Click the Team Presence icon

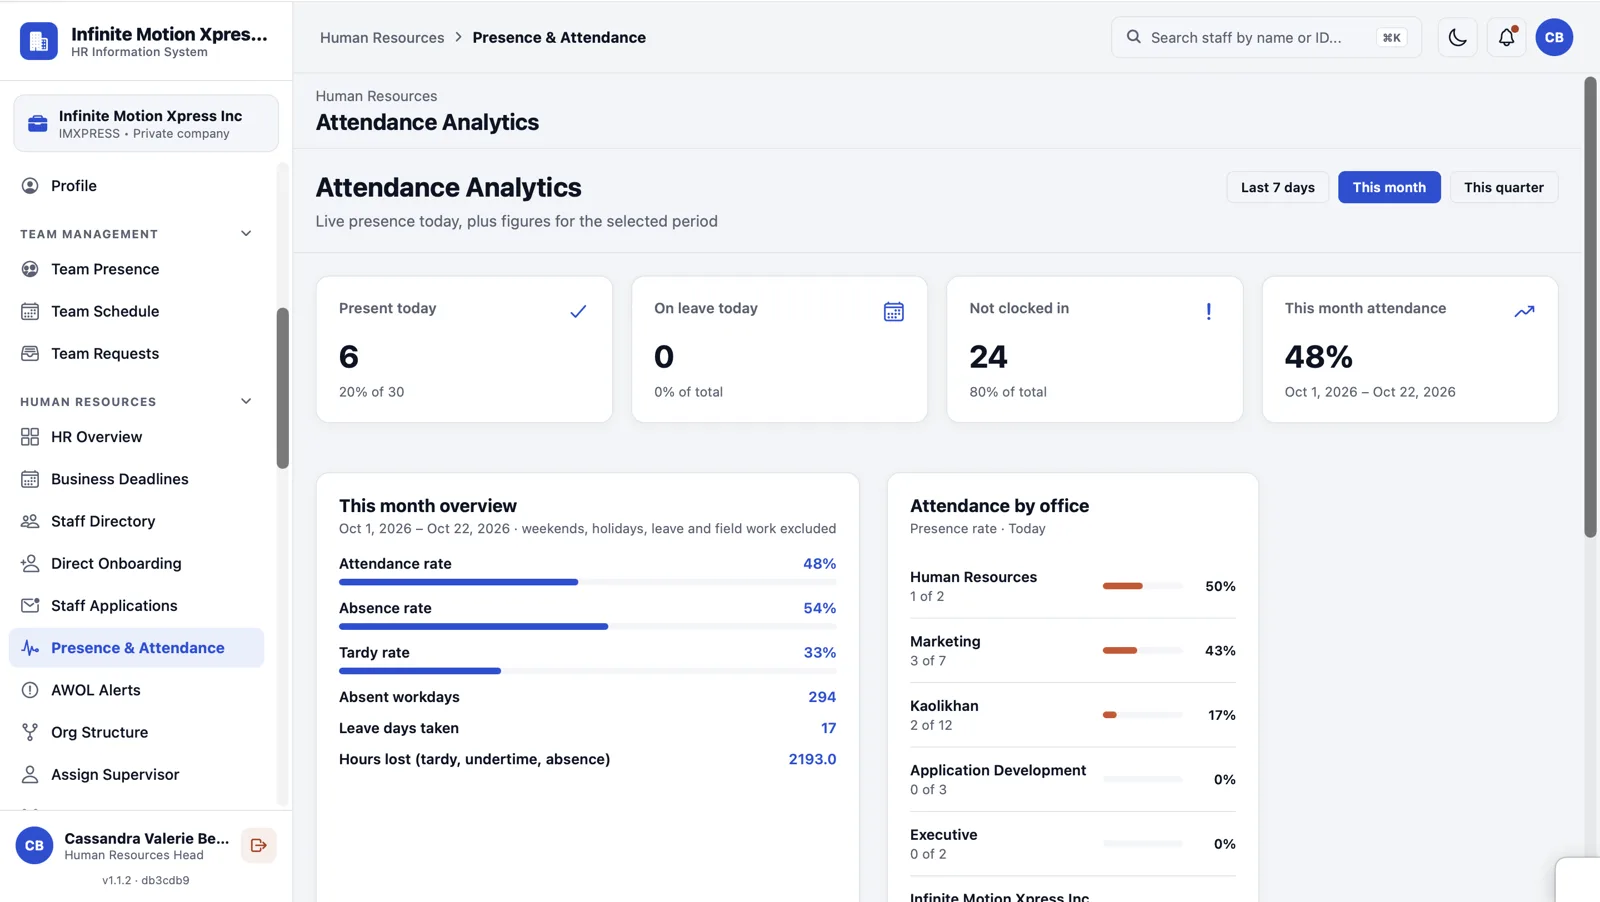(30, 269)
